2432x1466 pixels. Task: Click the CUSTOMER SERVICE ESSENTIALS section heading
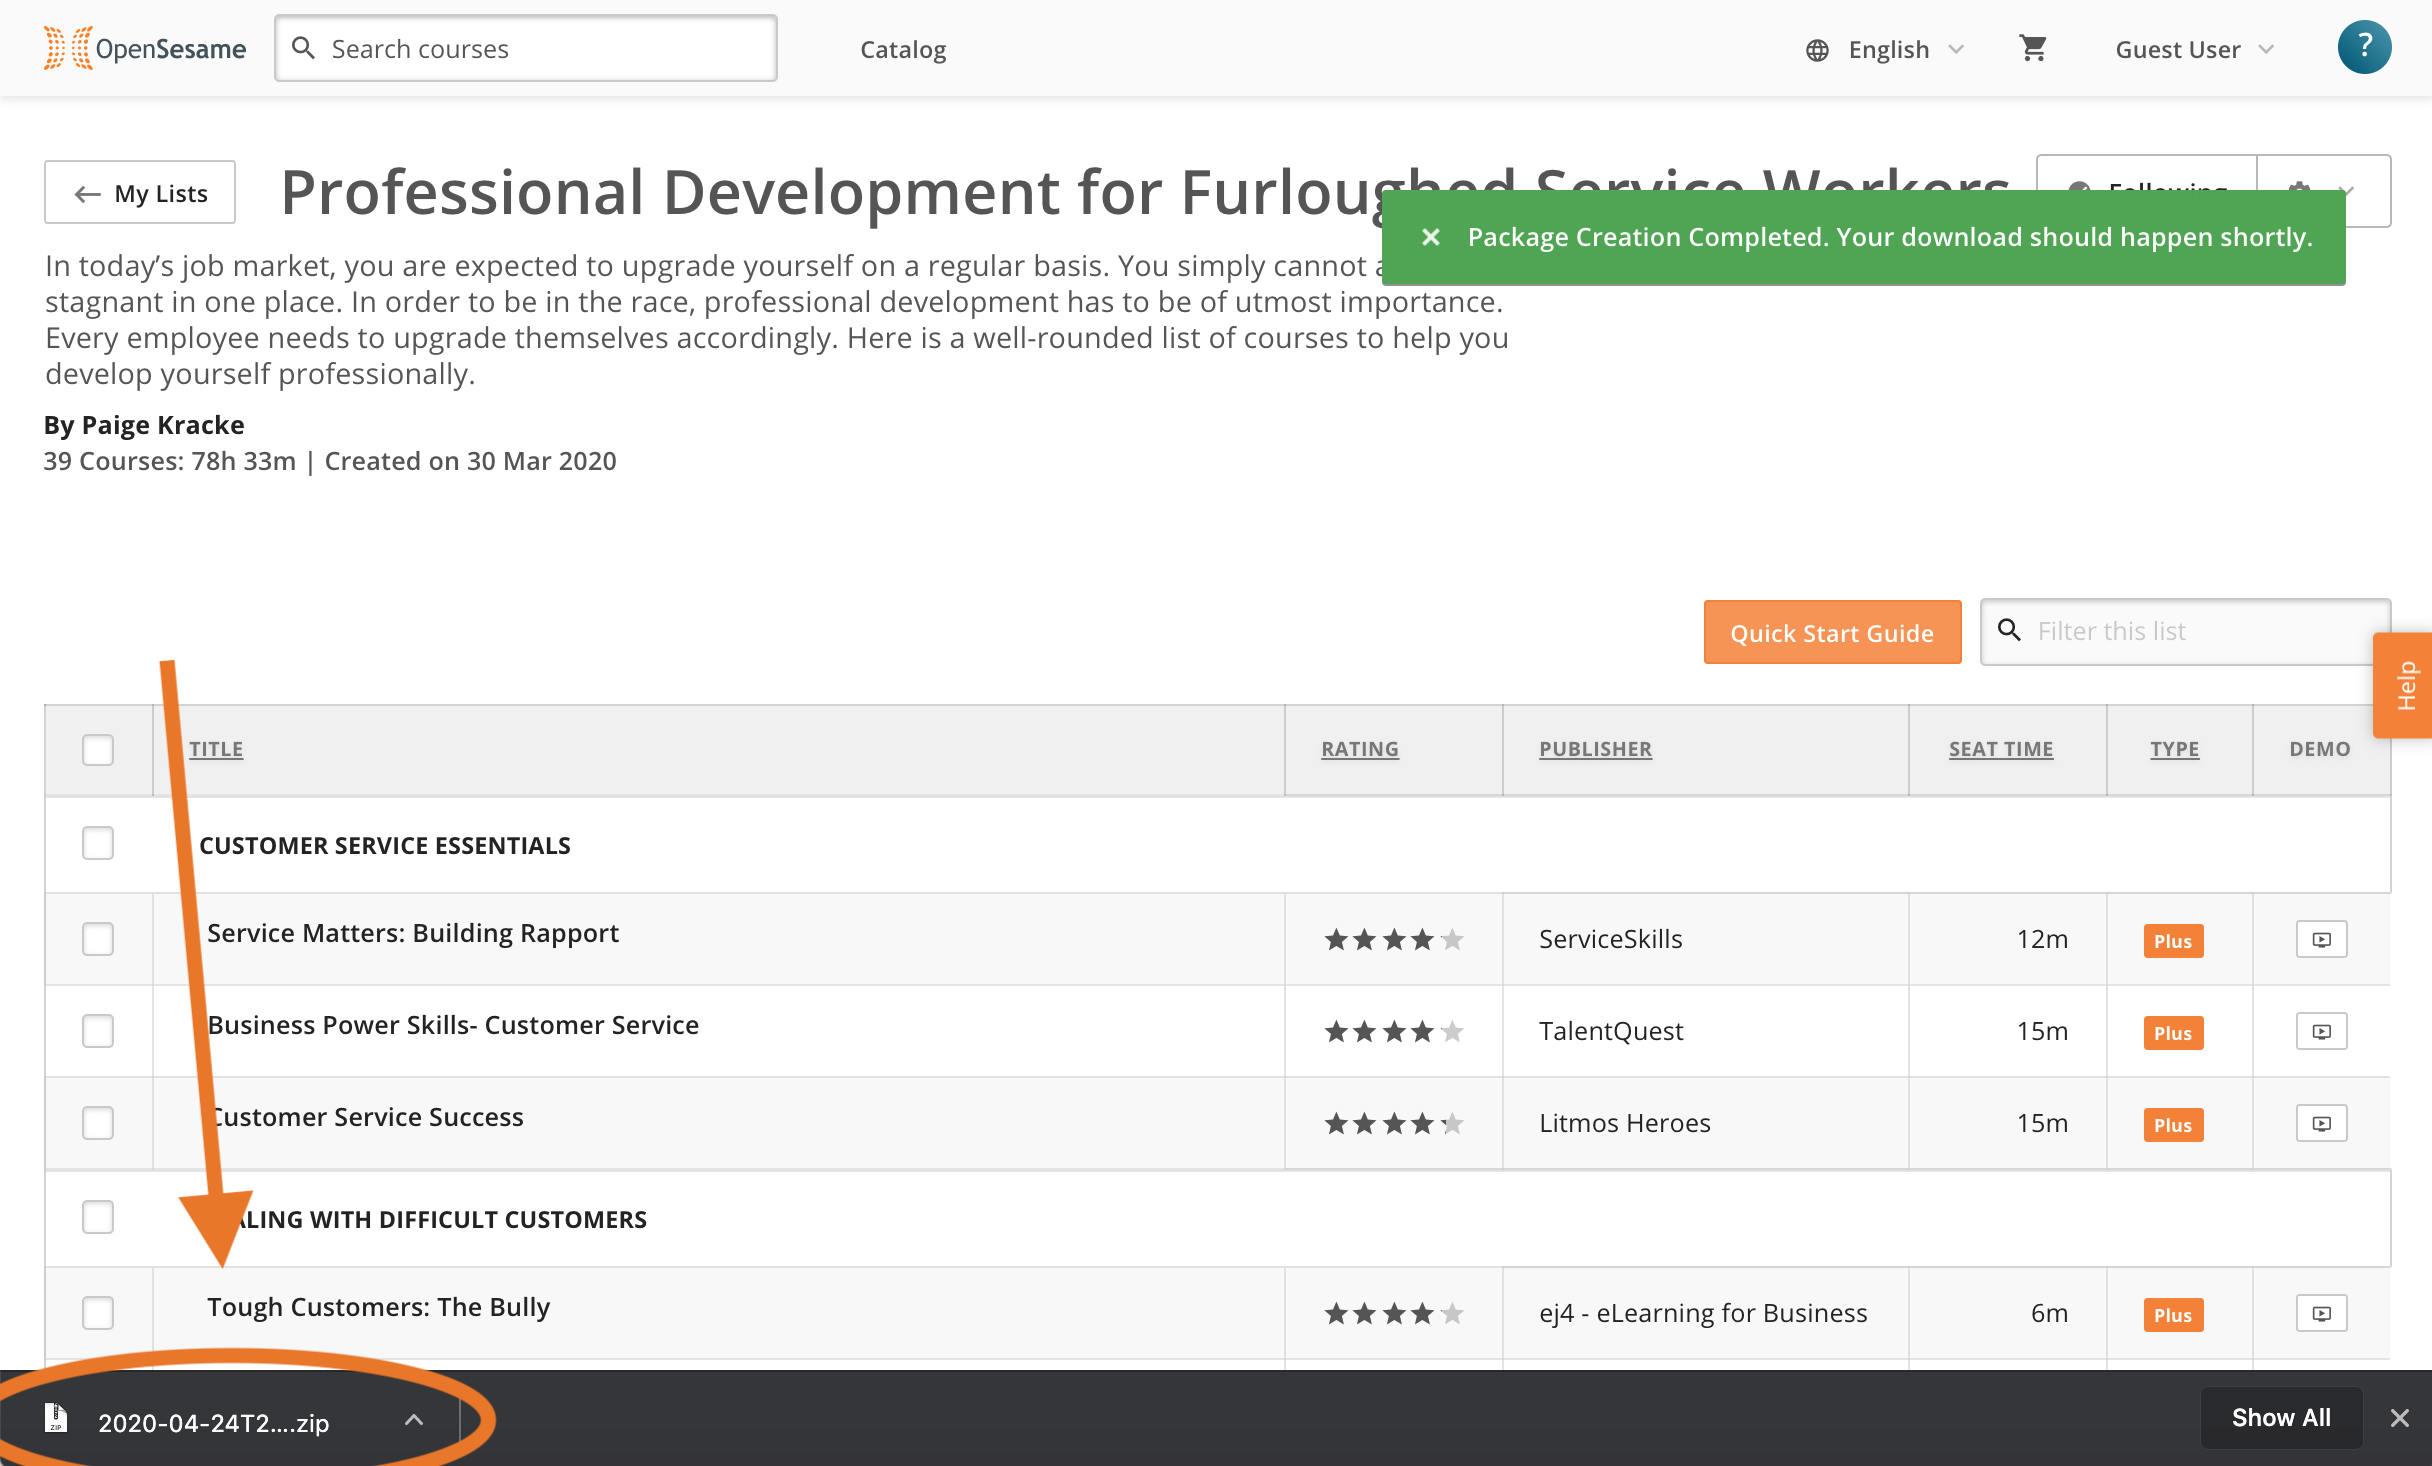click(385, 845)
